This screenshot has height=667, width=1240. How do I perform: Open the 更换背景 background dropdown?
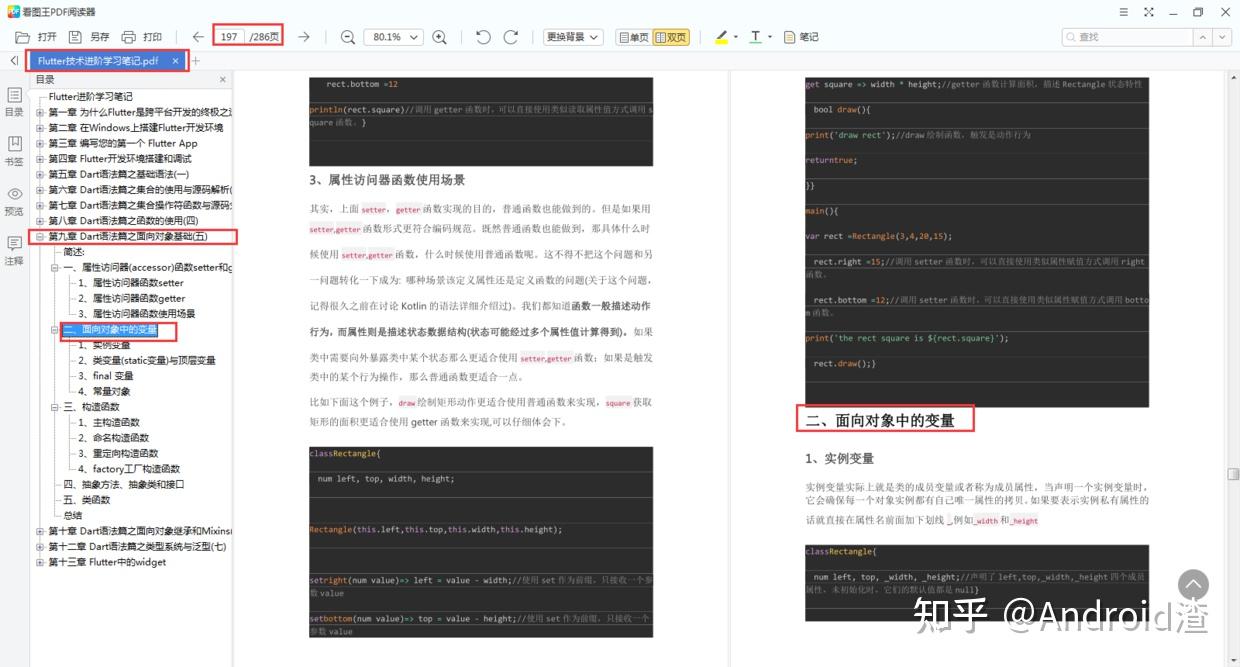[x=573, y=37]
